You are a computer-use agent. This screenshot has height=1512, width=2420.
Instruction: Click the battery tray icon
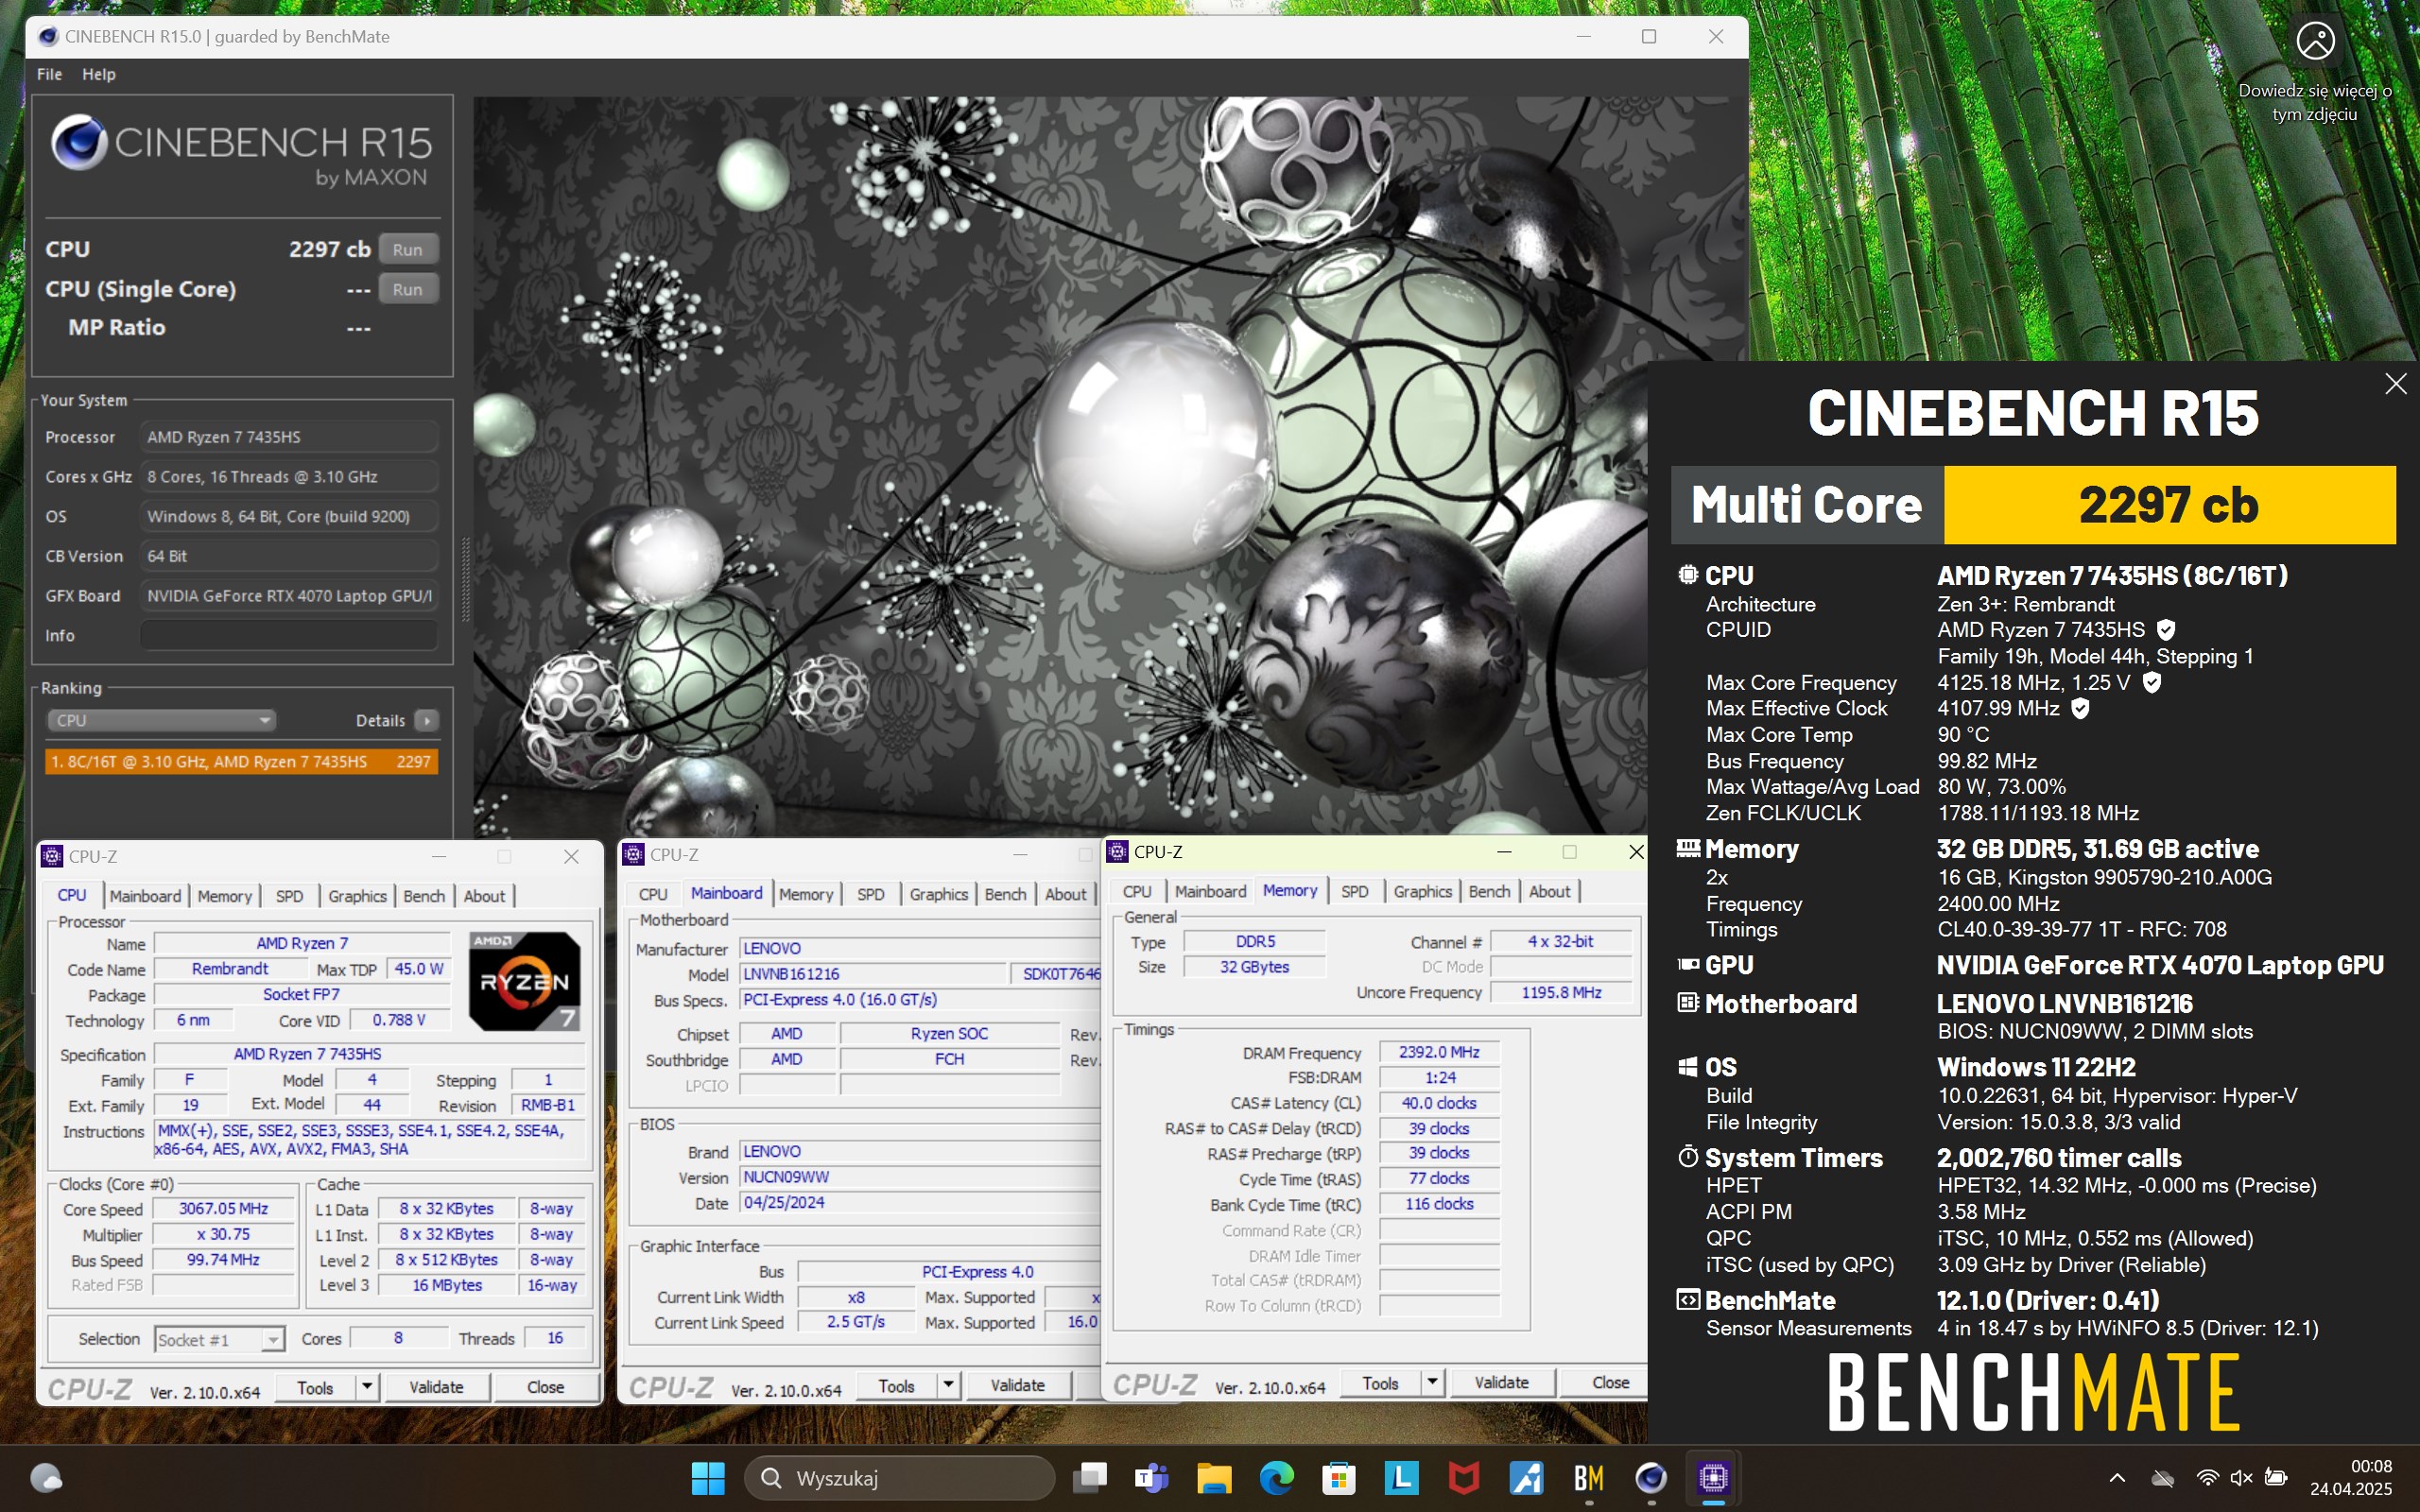pos(2276,1478)
